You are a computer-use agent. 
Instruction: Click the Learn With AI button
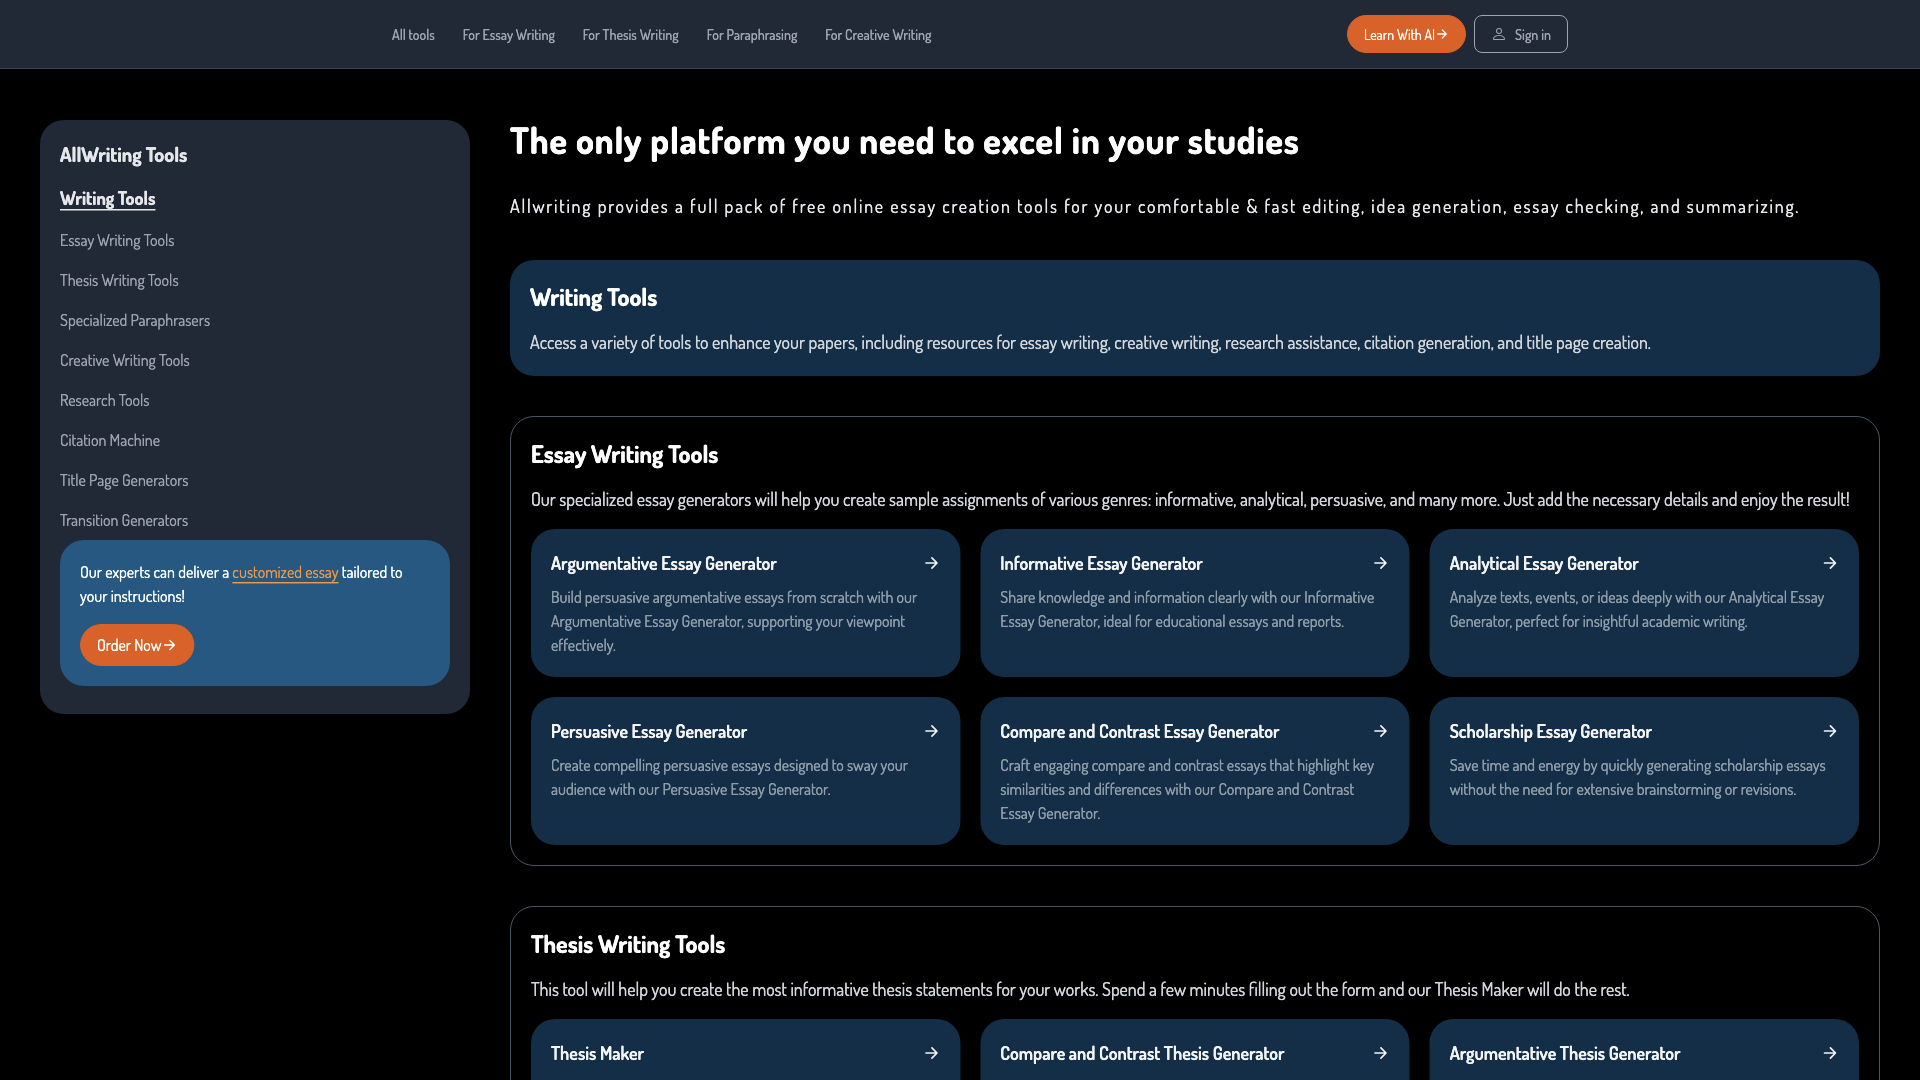click(1406, 34)
